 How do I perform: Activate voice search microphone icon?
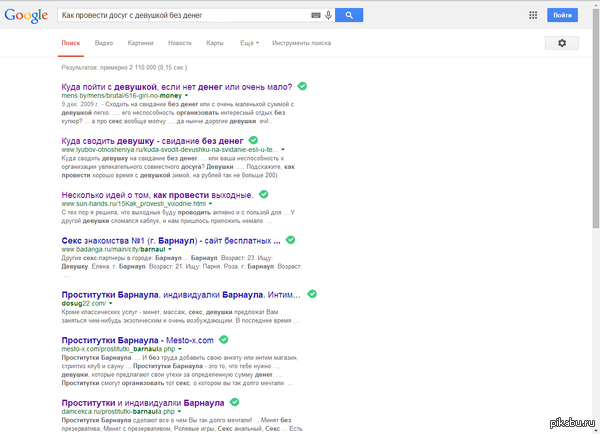pos(328,15)
